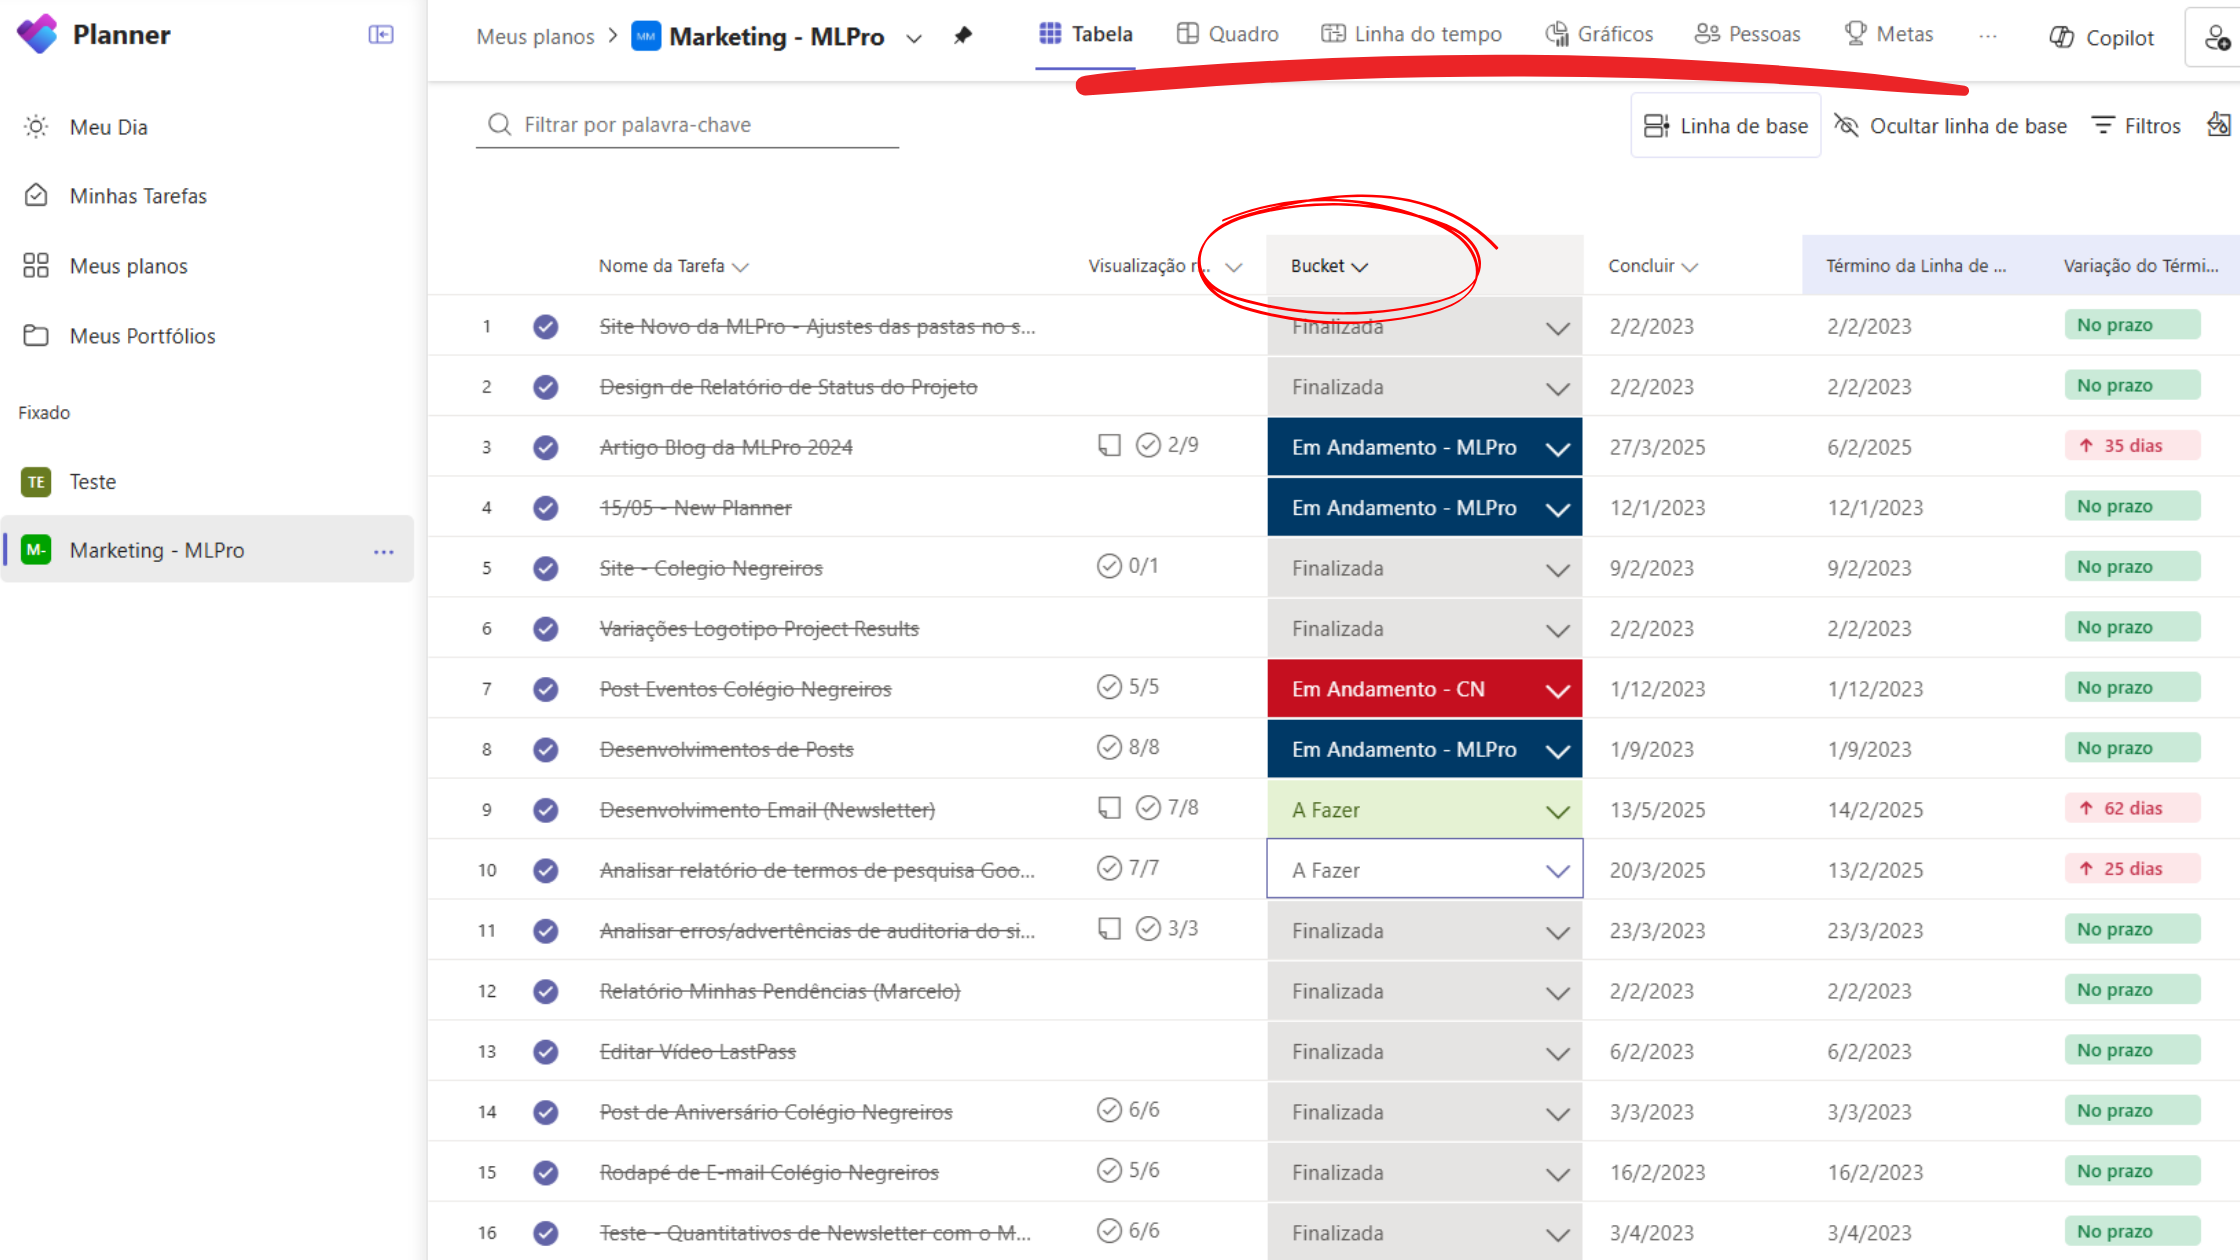Open more options for Marketing - MLPro
Screen dimensions: 2240x1260
click(x=384, y=551)
